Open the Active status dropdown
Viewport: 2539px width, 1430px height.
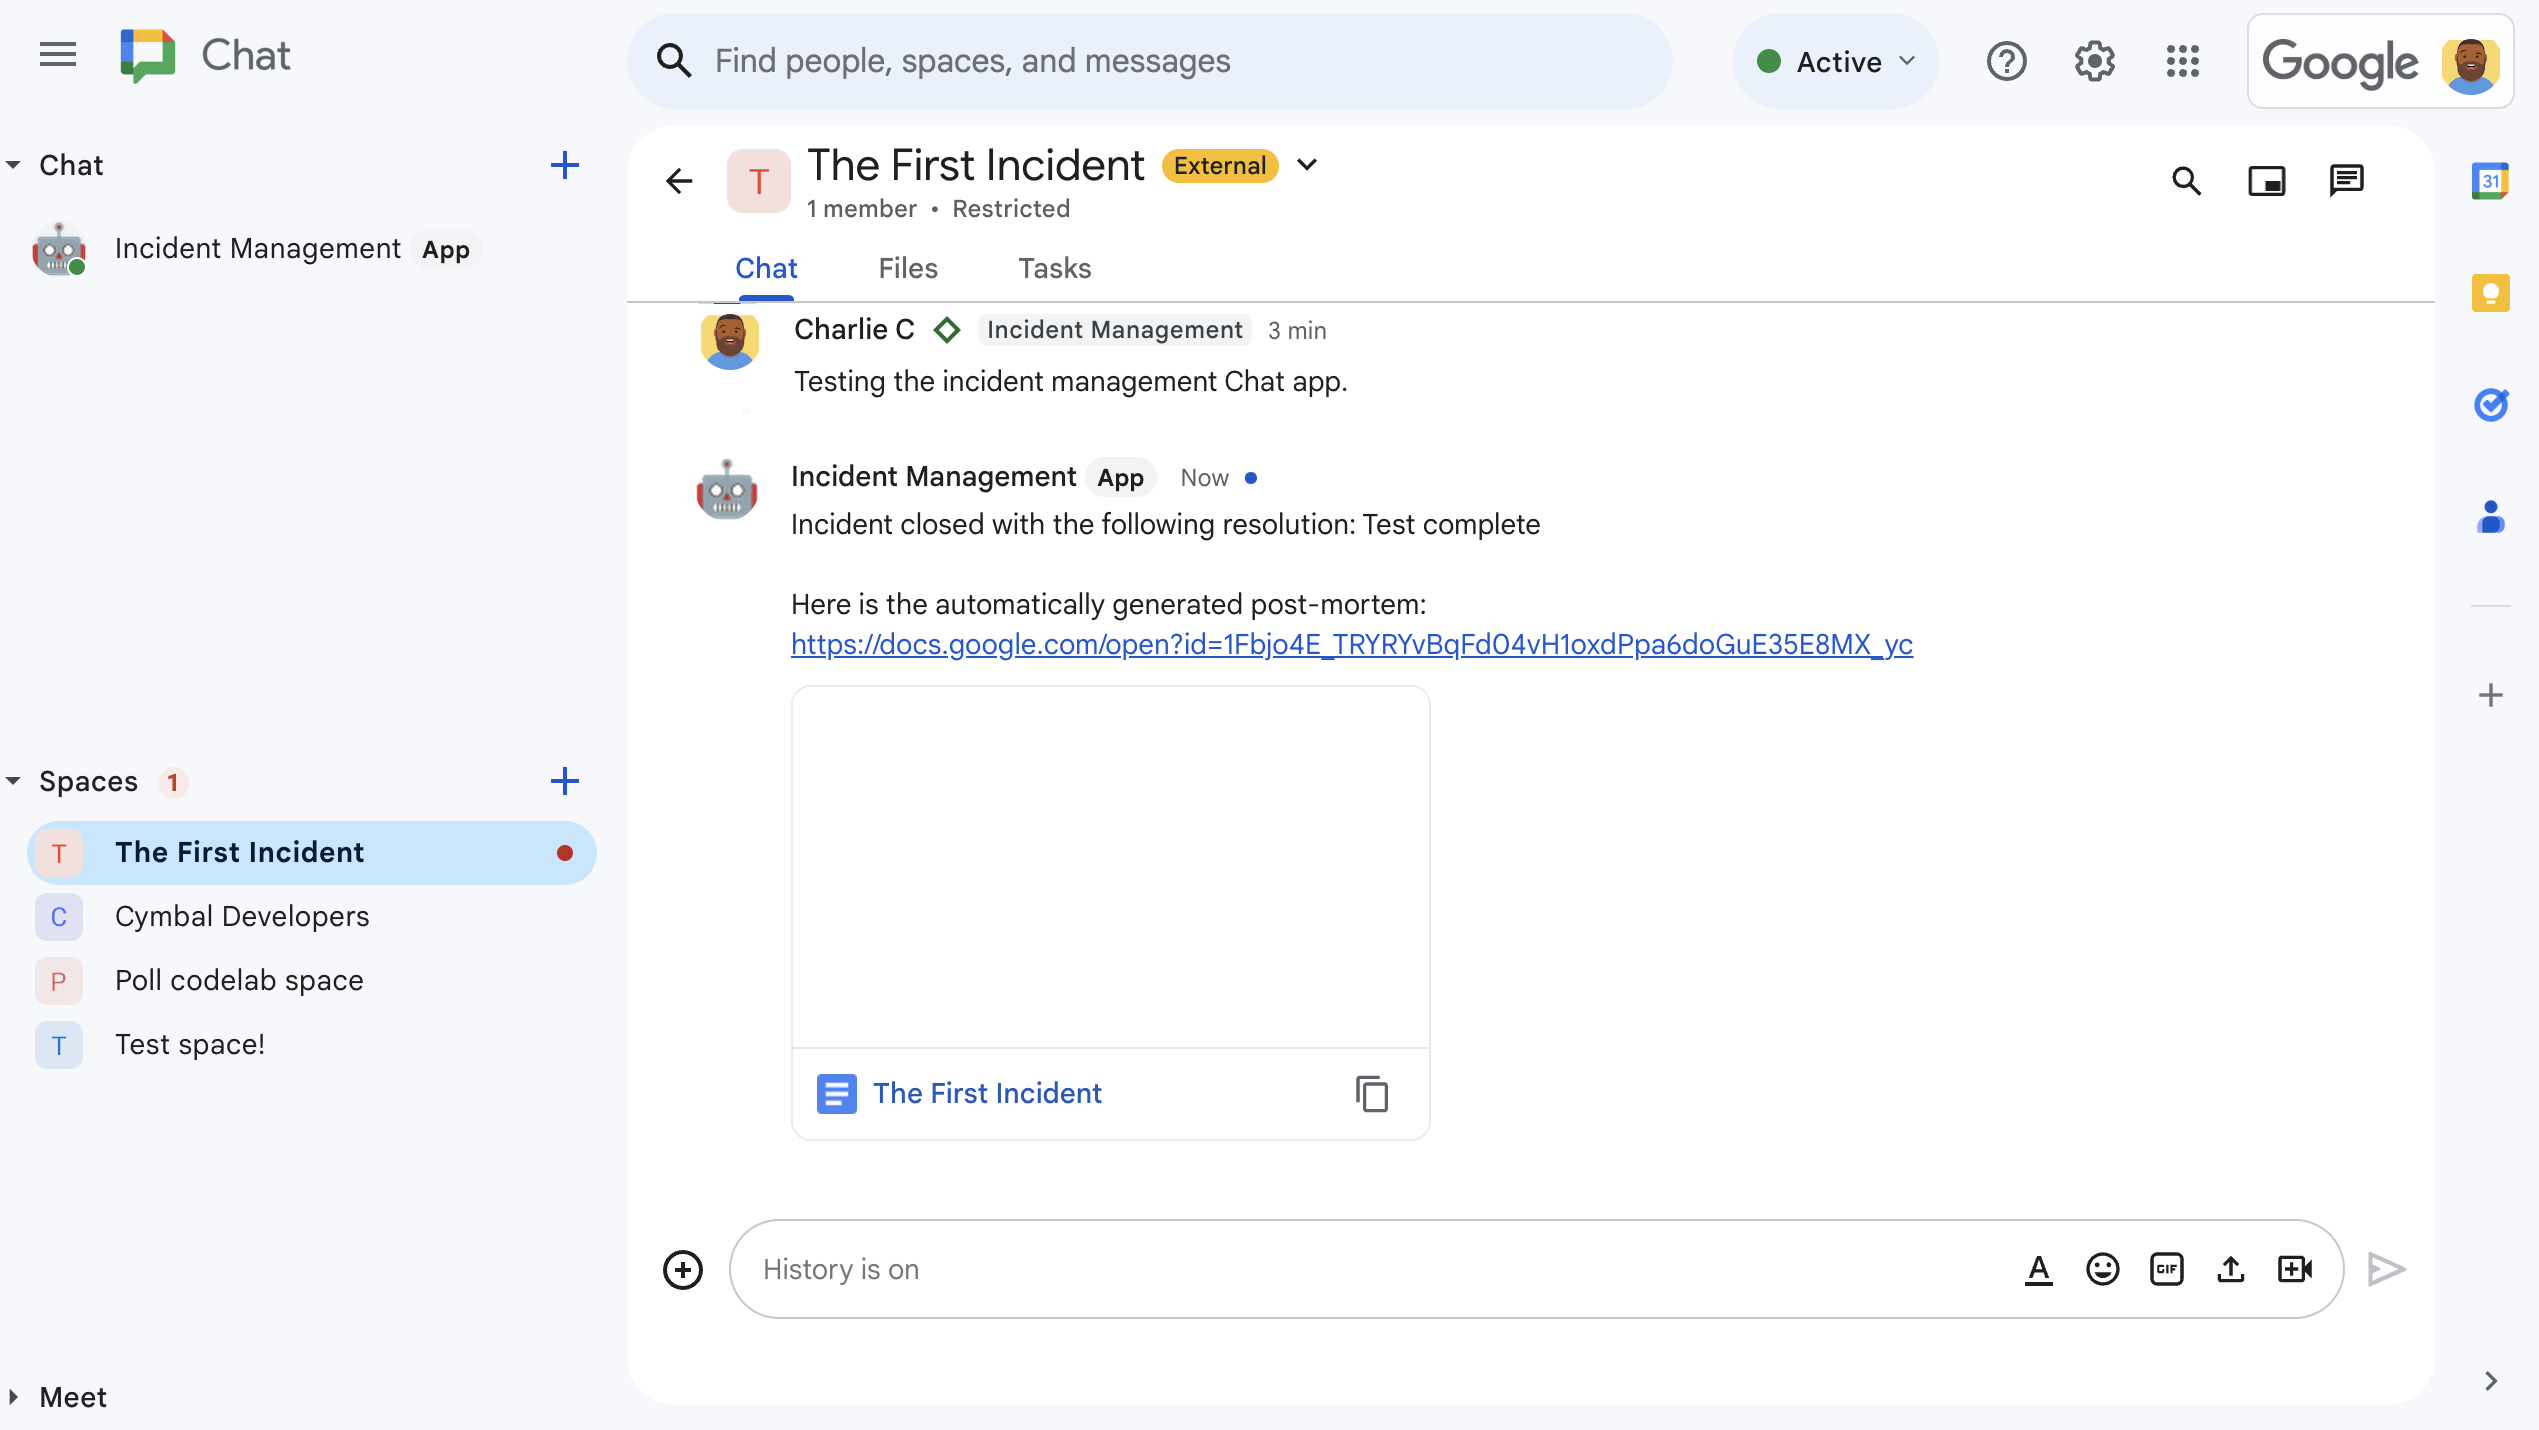click(1834, 61)
